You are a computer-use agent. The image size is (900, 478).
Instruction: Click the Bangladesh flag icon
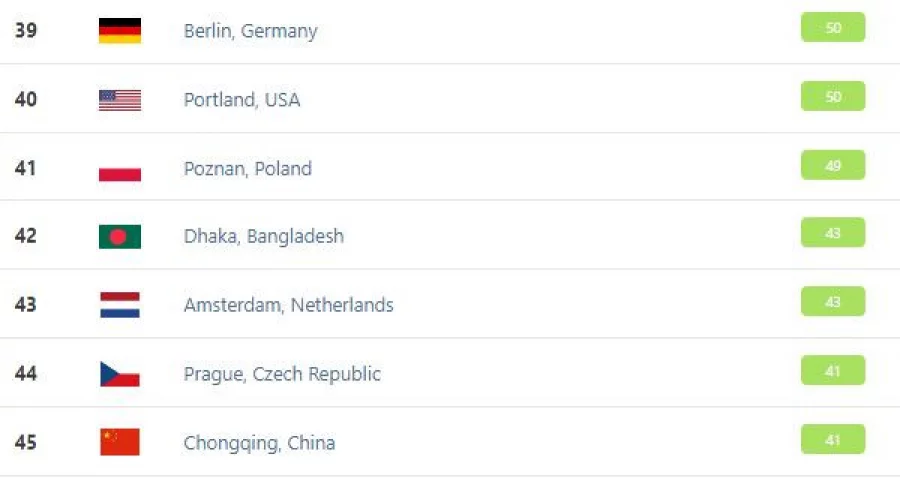[x=120, y=236]
